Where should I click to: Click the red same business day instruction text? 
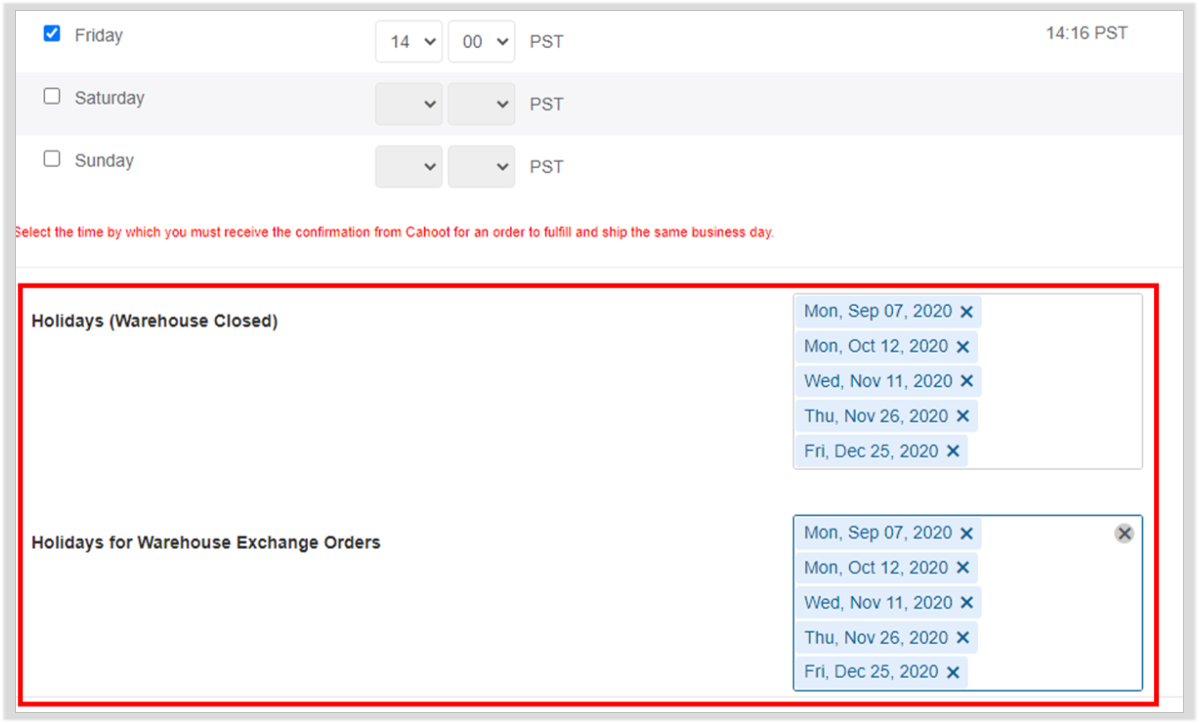pos(395,232)
